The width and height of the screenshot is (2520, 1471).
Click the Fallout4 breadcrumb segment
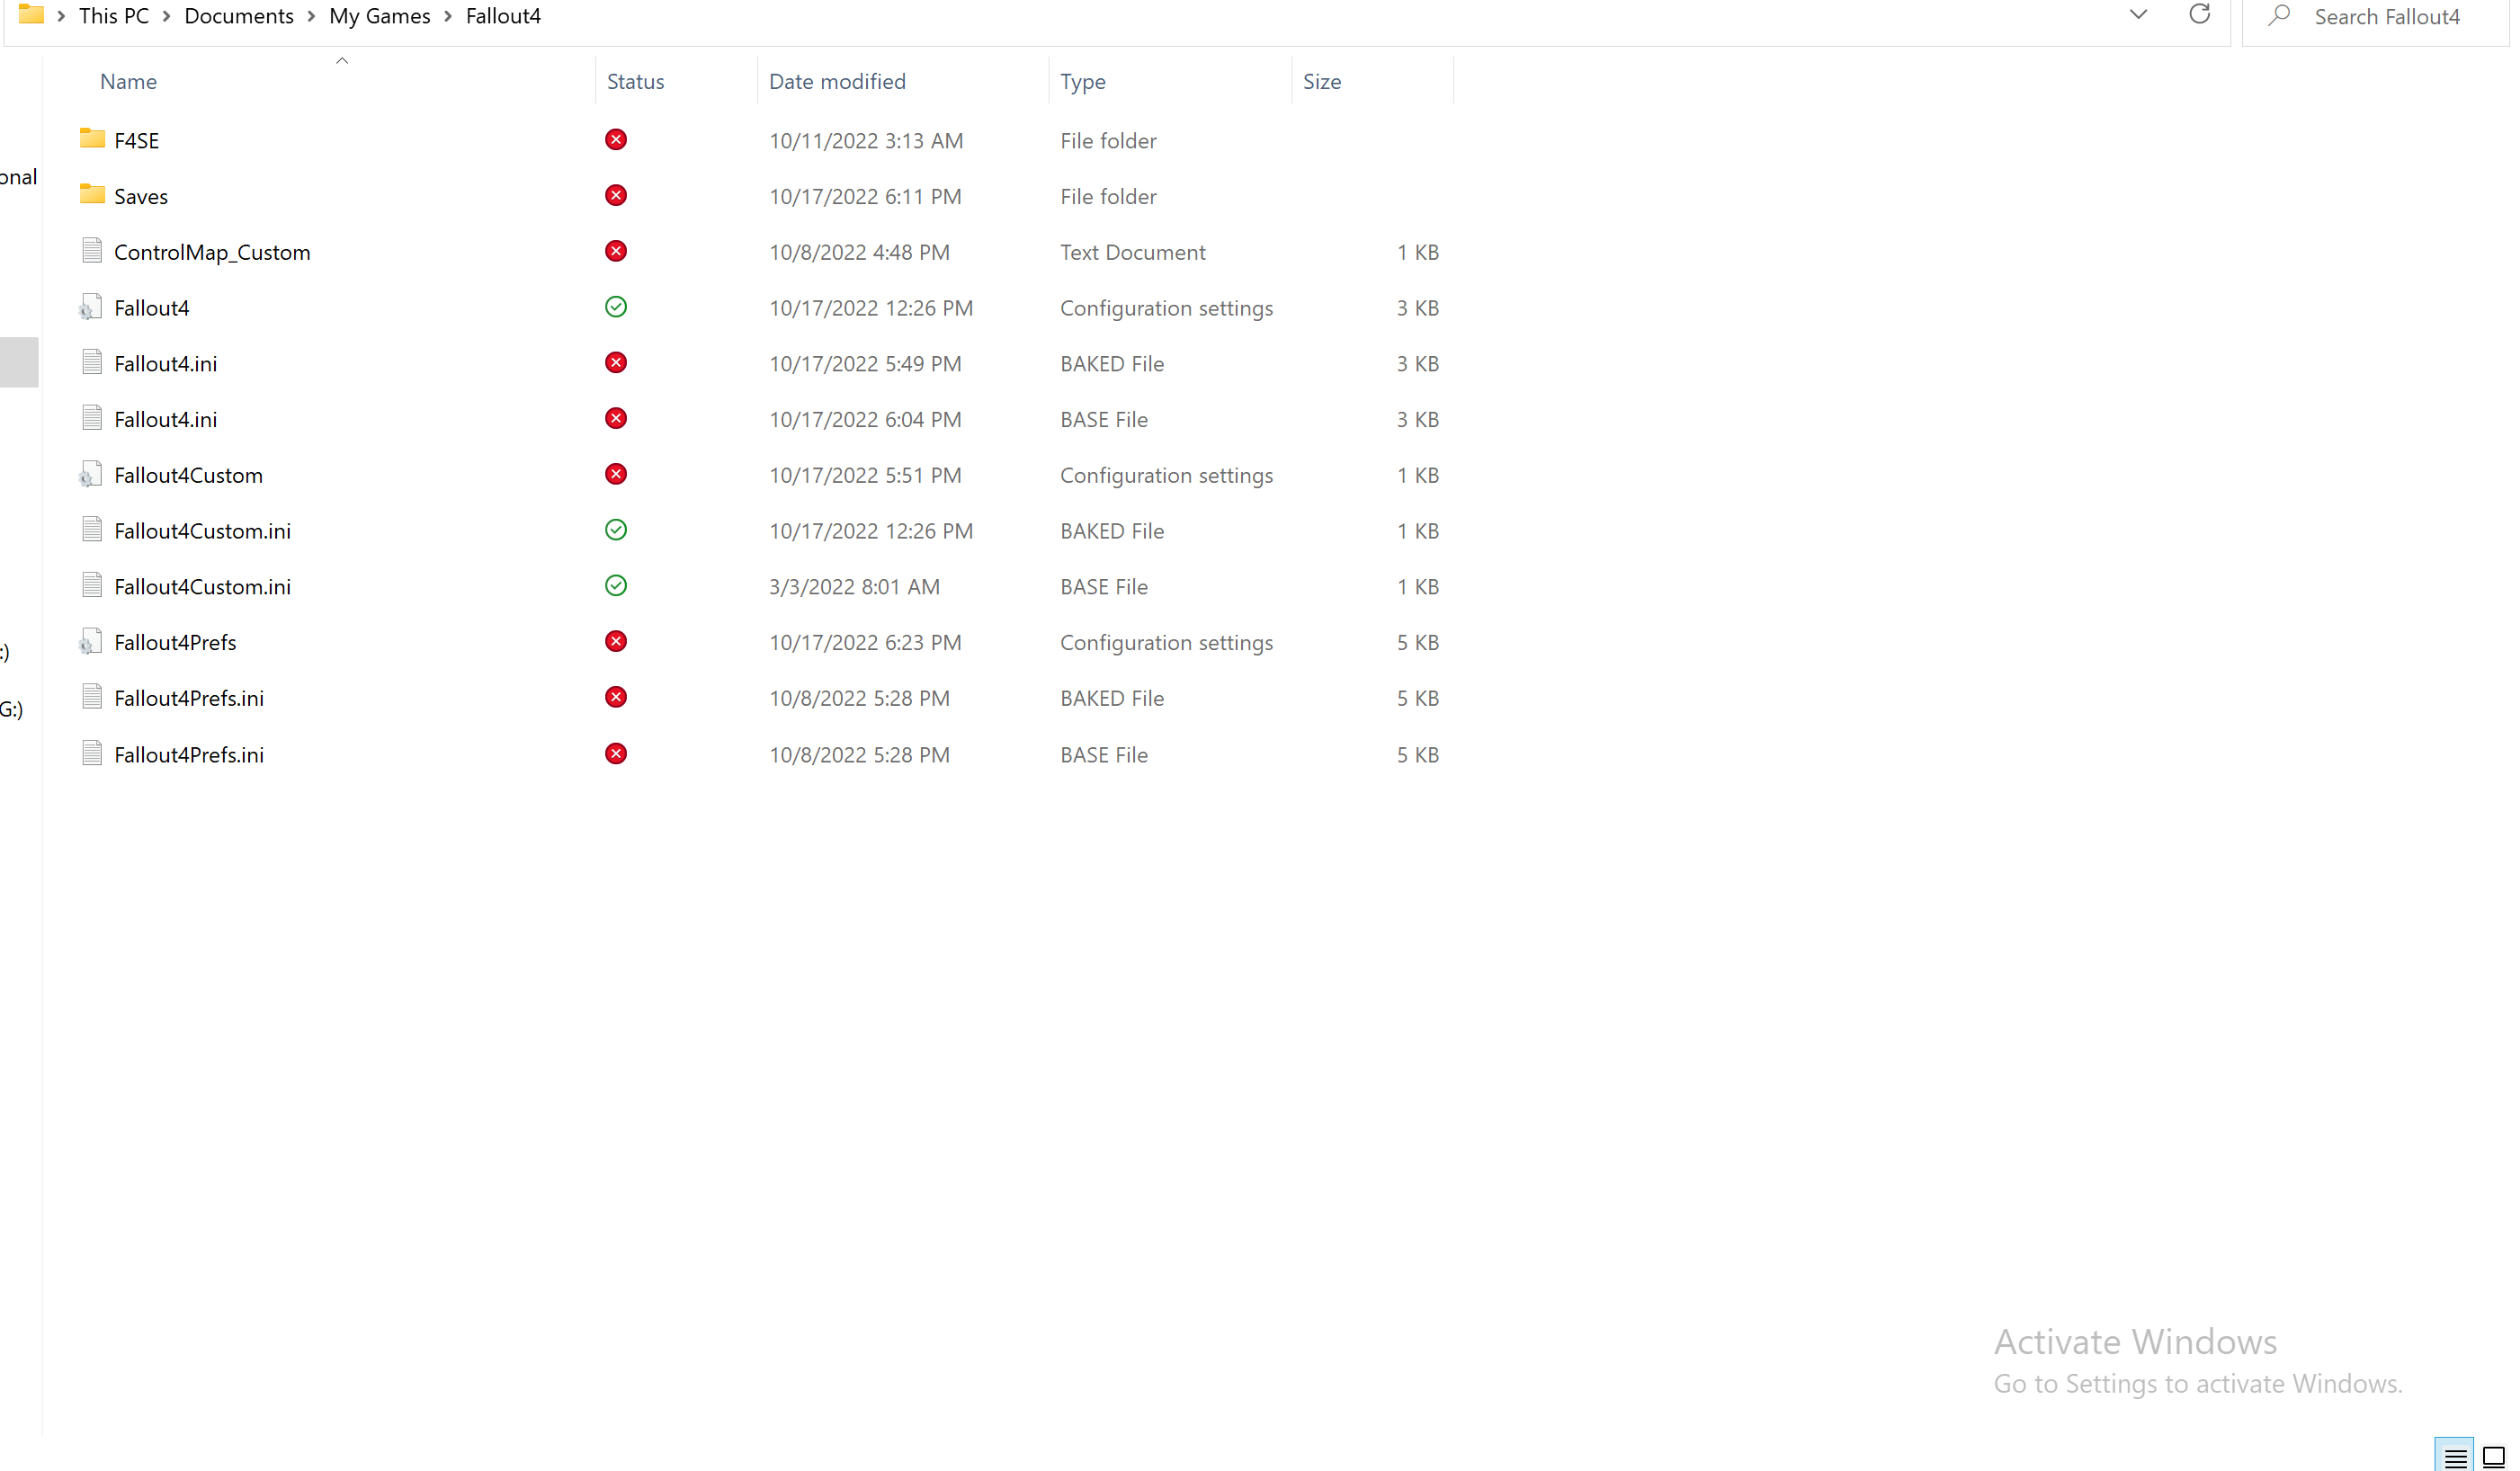point(503,16)
